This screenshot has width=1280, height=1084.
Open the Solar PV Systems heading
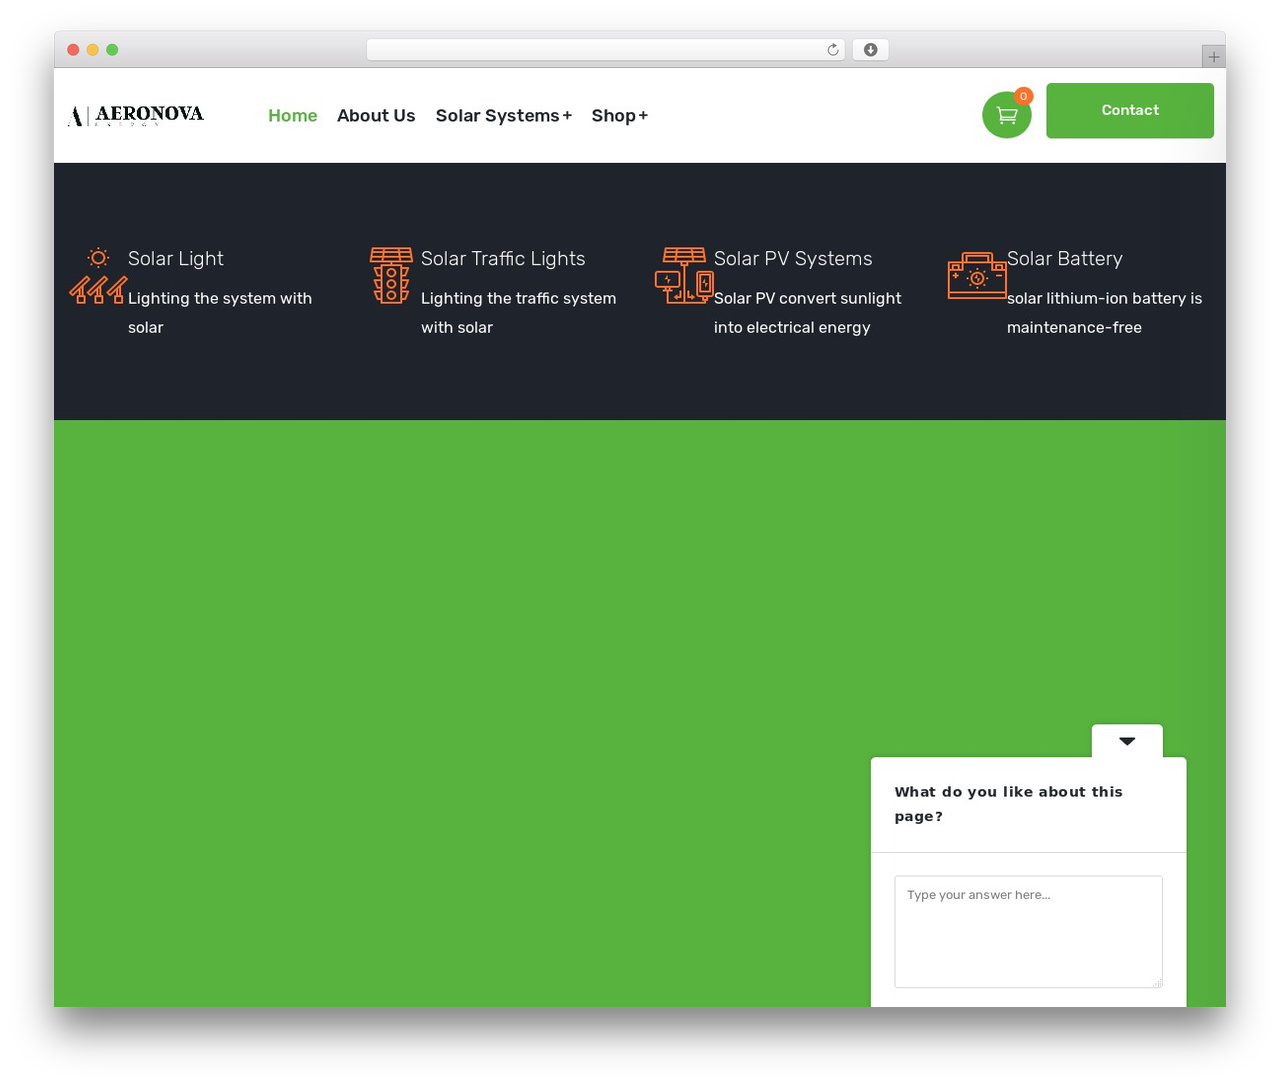pyautogui.click(x=793, y=258)
